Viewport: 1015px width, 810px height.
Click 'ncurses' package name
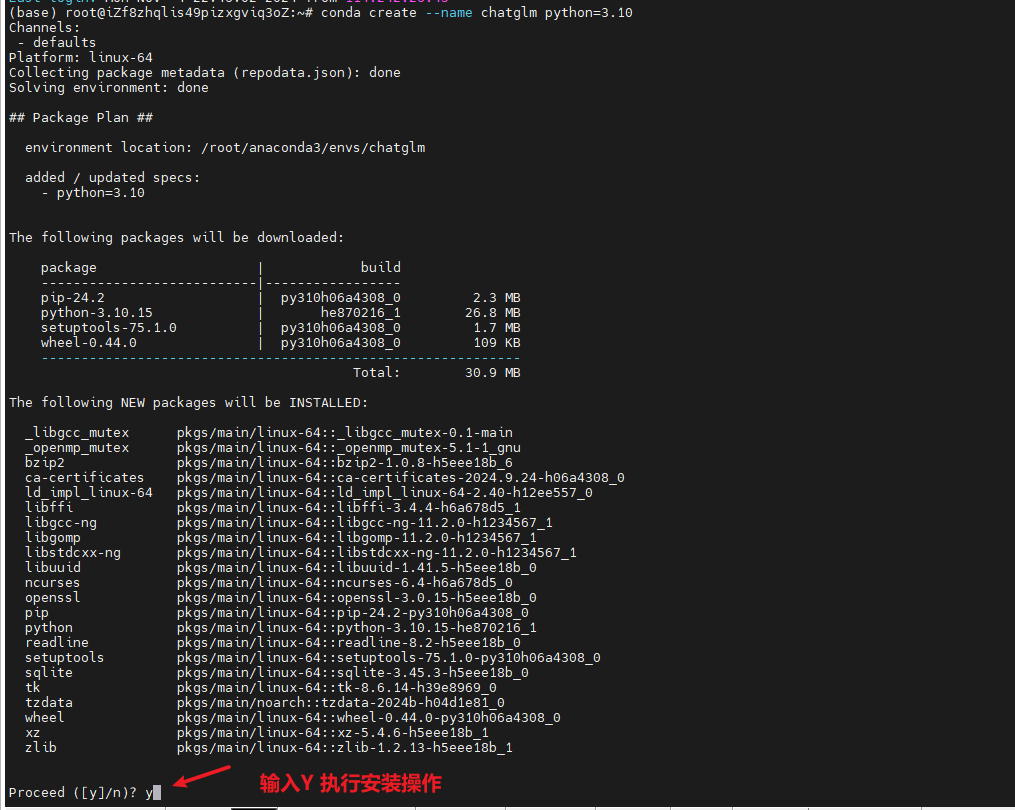52,583
